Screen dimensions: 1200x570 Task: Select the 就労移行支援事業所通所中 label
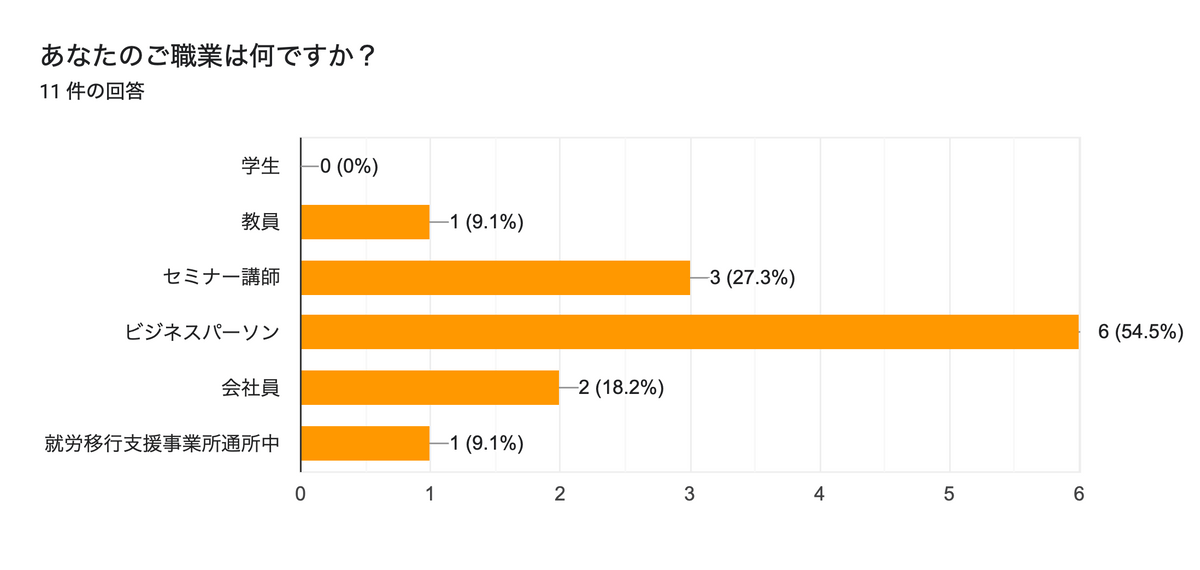162,443
